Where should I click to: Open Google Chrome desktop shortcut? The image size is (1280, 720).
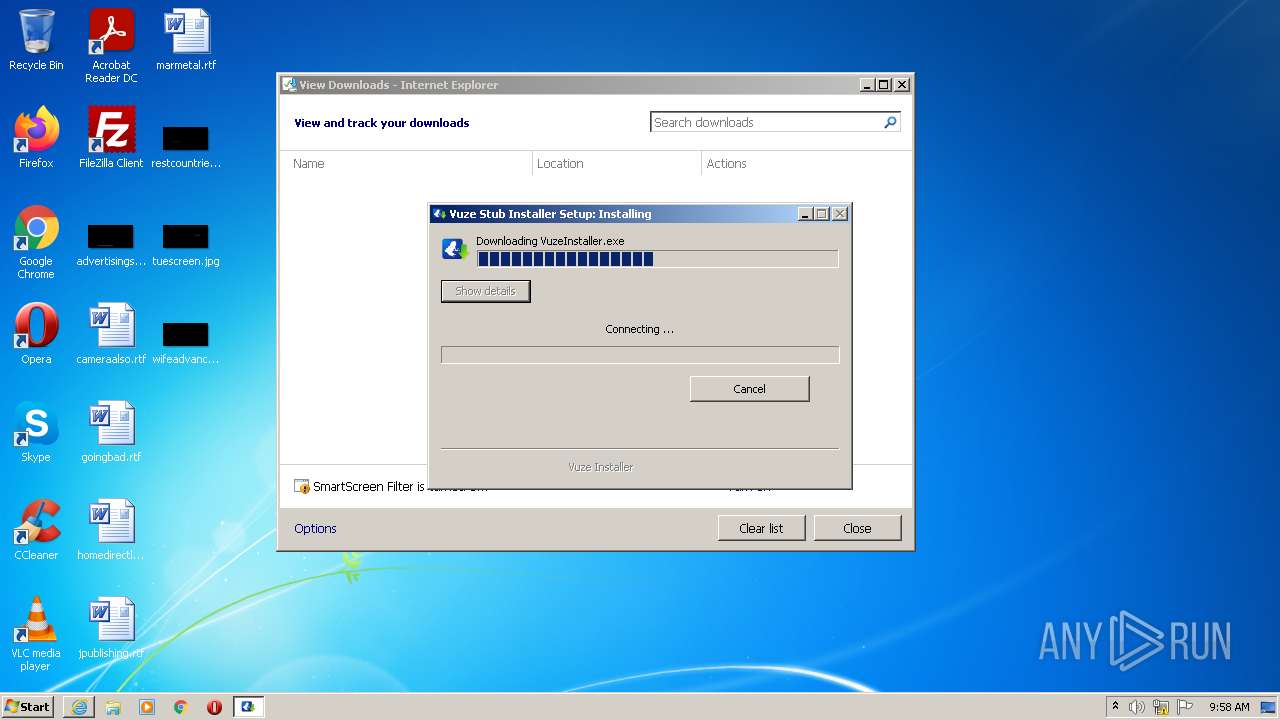pos(36,242)
